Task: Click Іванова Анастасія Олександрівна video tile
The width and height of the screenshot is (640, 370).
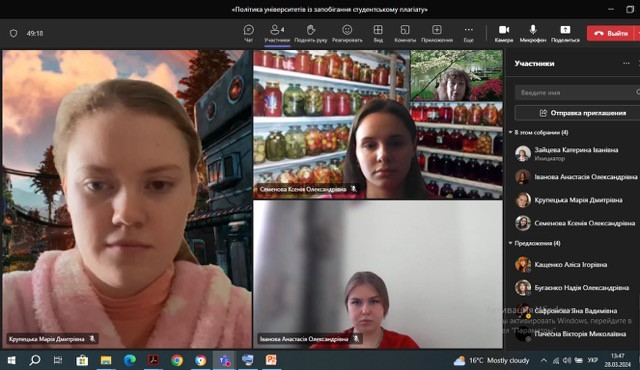Action: pos(378,274)
